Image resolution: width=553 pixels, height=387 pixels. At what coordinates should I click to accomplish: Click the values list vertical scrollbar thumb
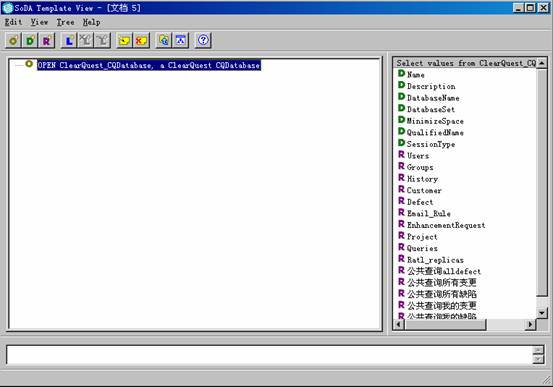(542, 182)
